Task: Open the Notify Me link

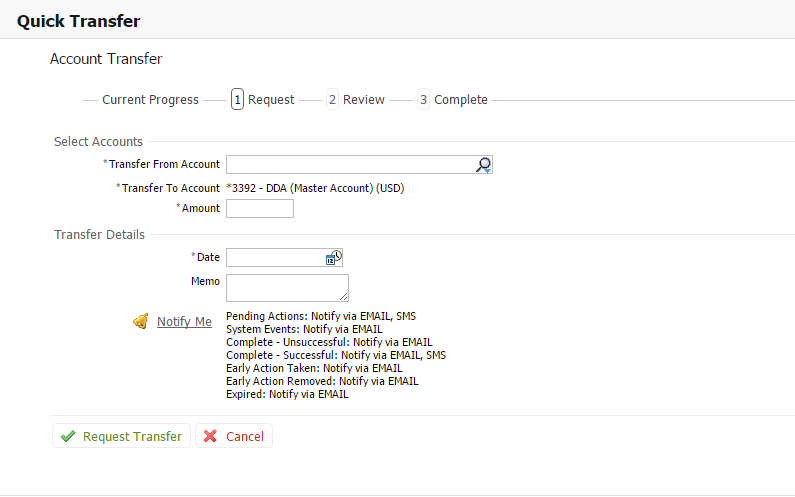Action: [x=184, y=322]
